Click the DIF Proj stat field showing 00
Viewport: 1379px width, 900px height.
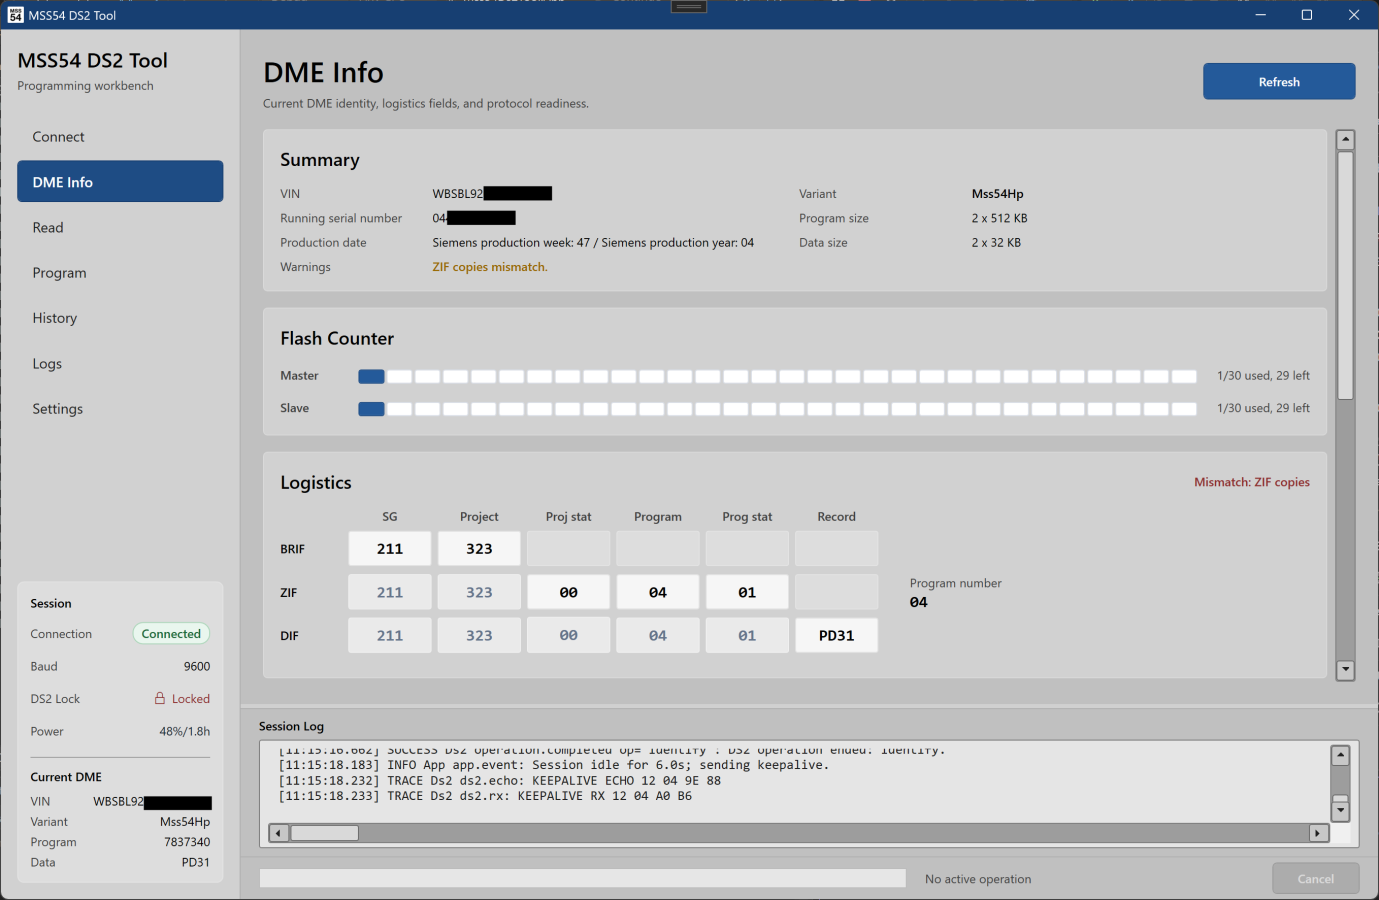tap(568, 635)
